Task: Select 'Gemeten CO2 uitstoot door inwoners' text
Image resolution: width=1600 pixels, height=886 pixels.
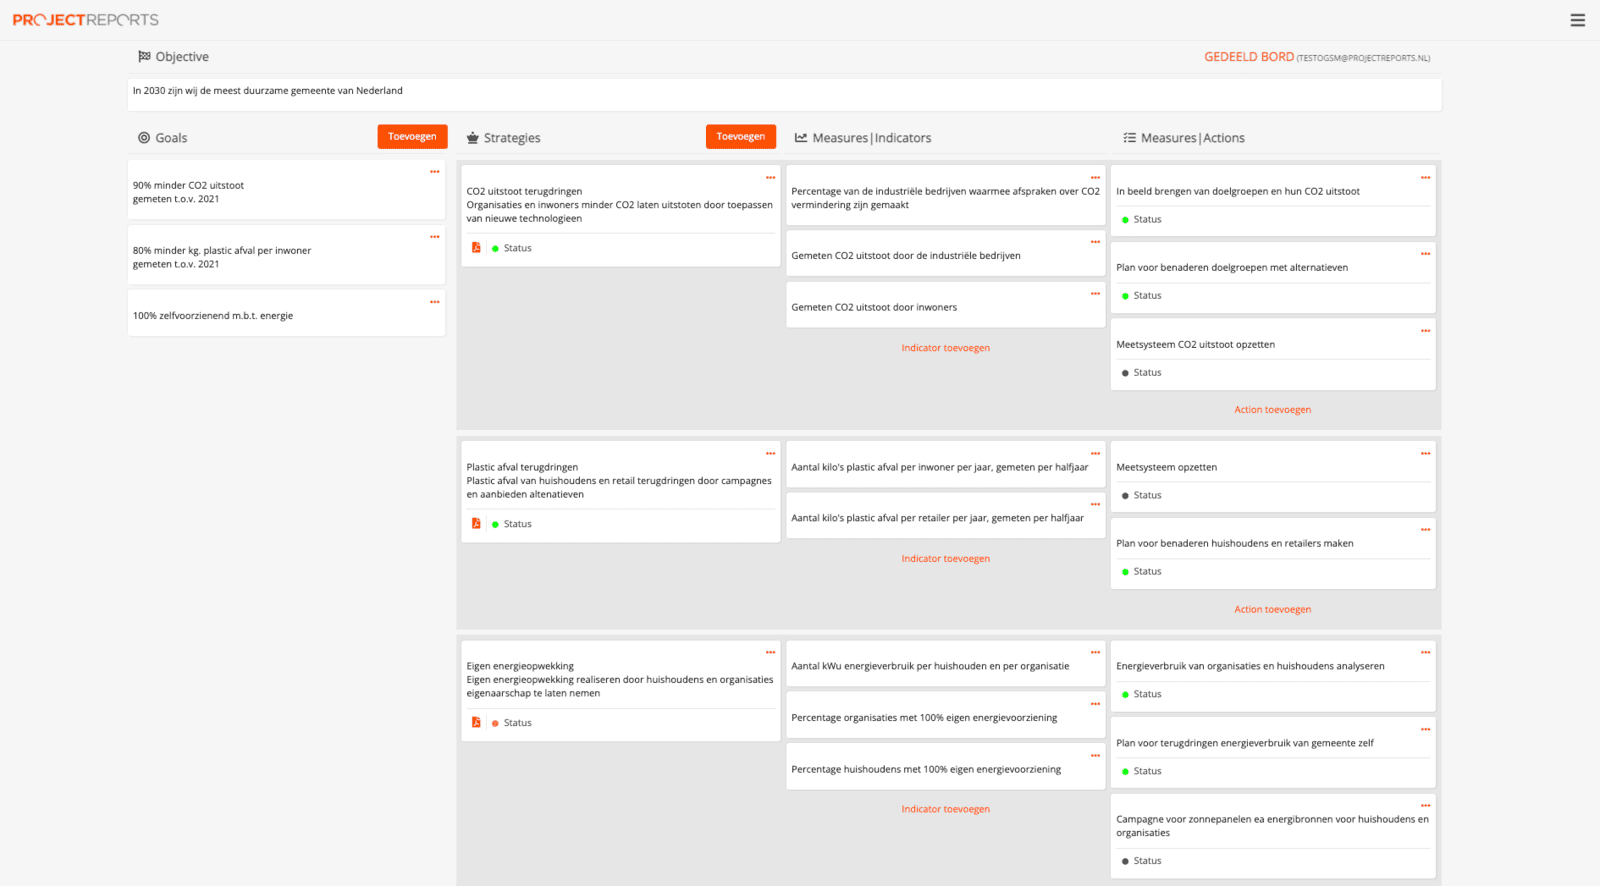Action: (874, 308)
